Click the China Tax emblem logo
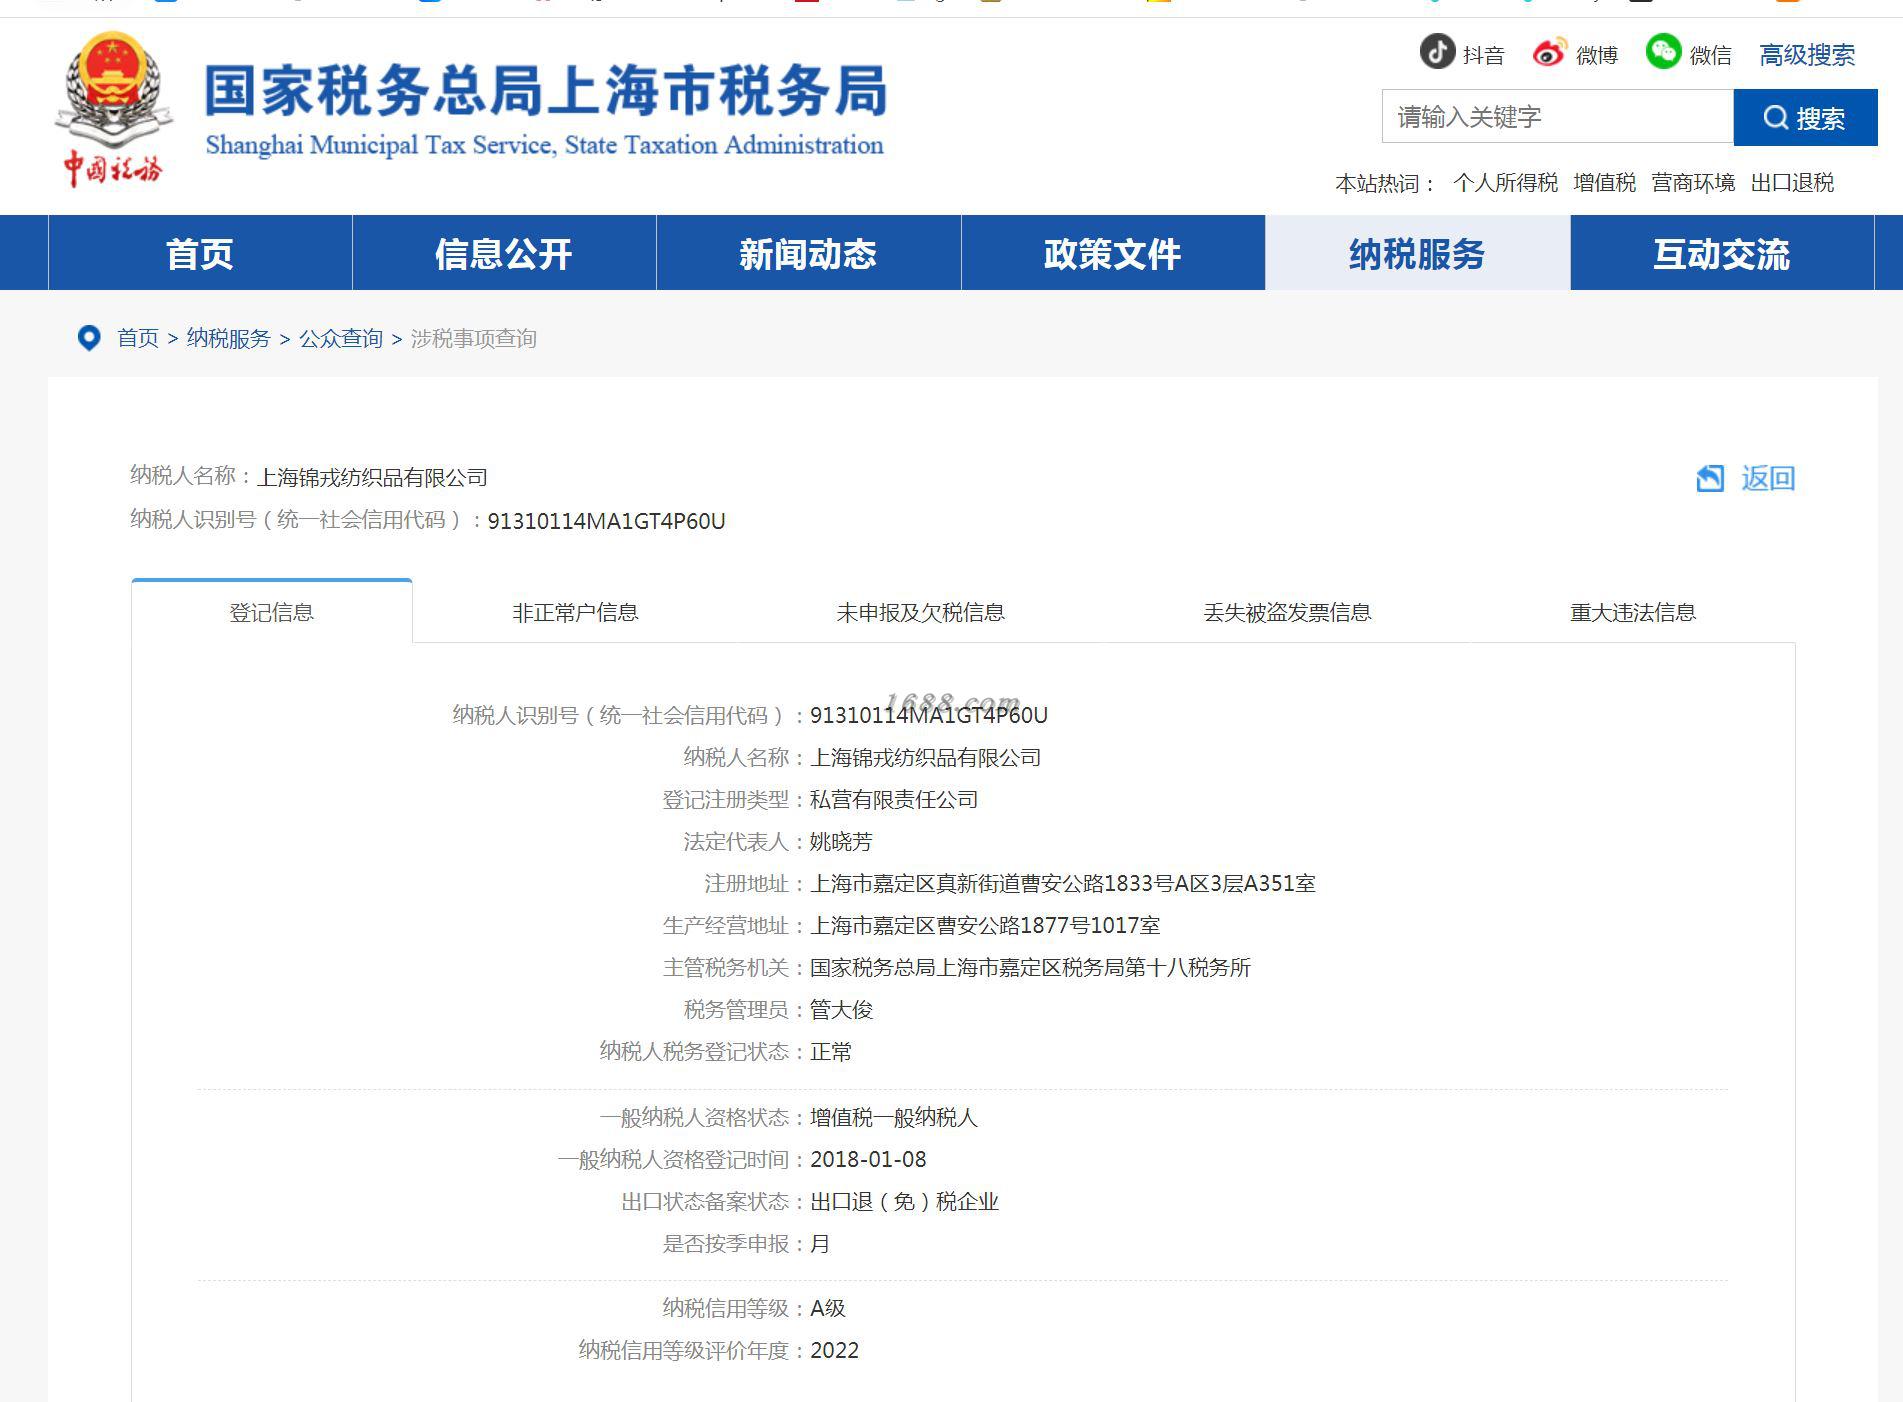1903x1402 pixels. [114, 109]
